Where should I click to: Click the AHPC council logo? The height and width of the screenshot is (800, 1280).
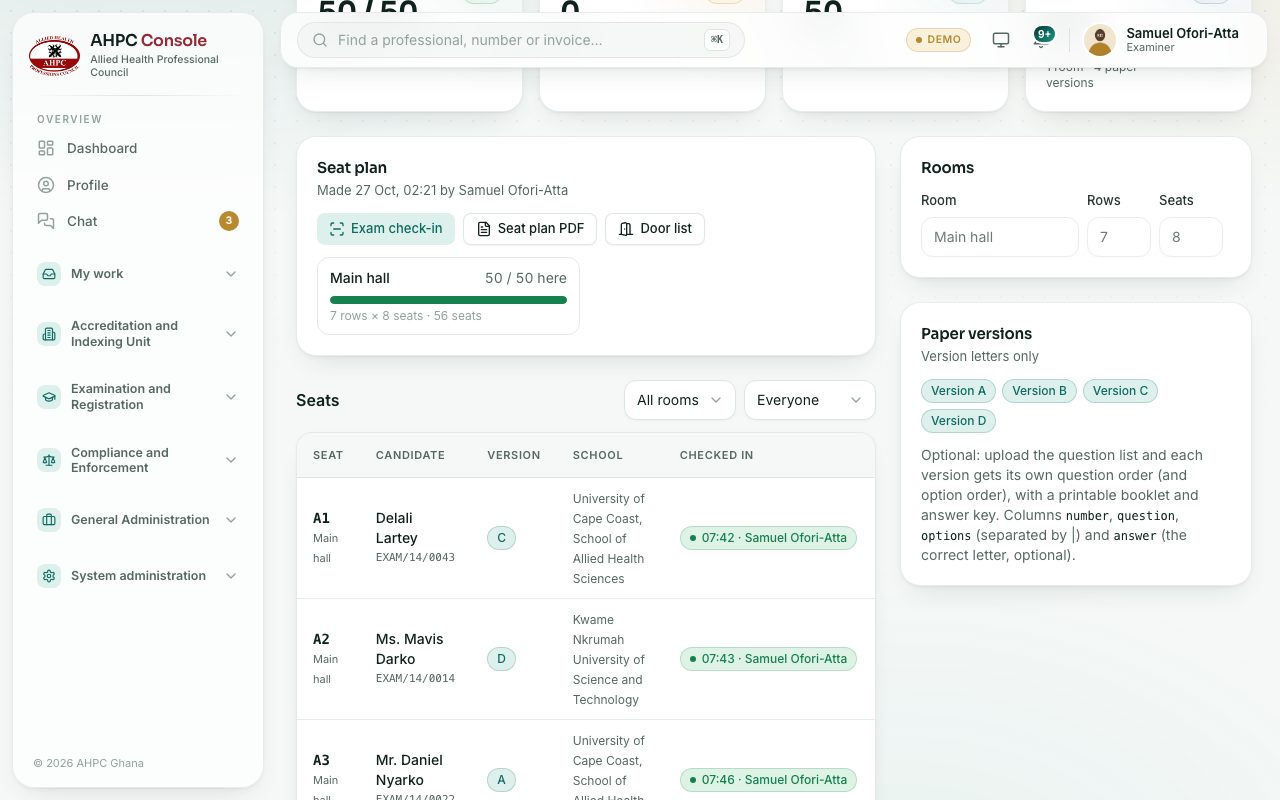coord(54,55)
